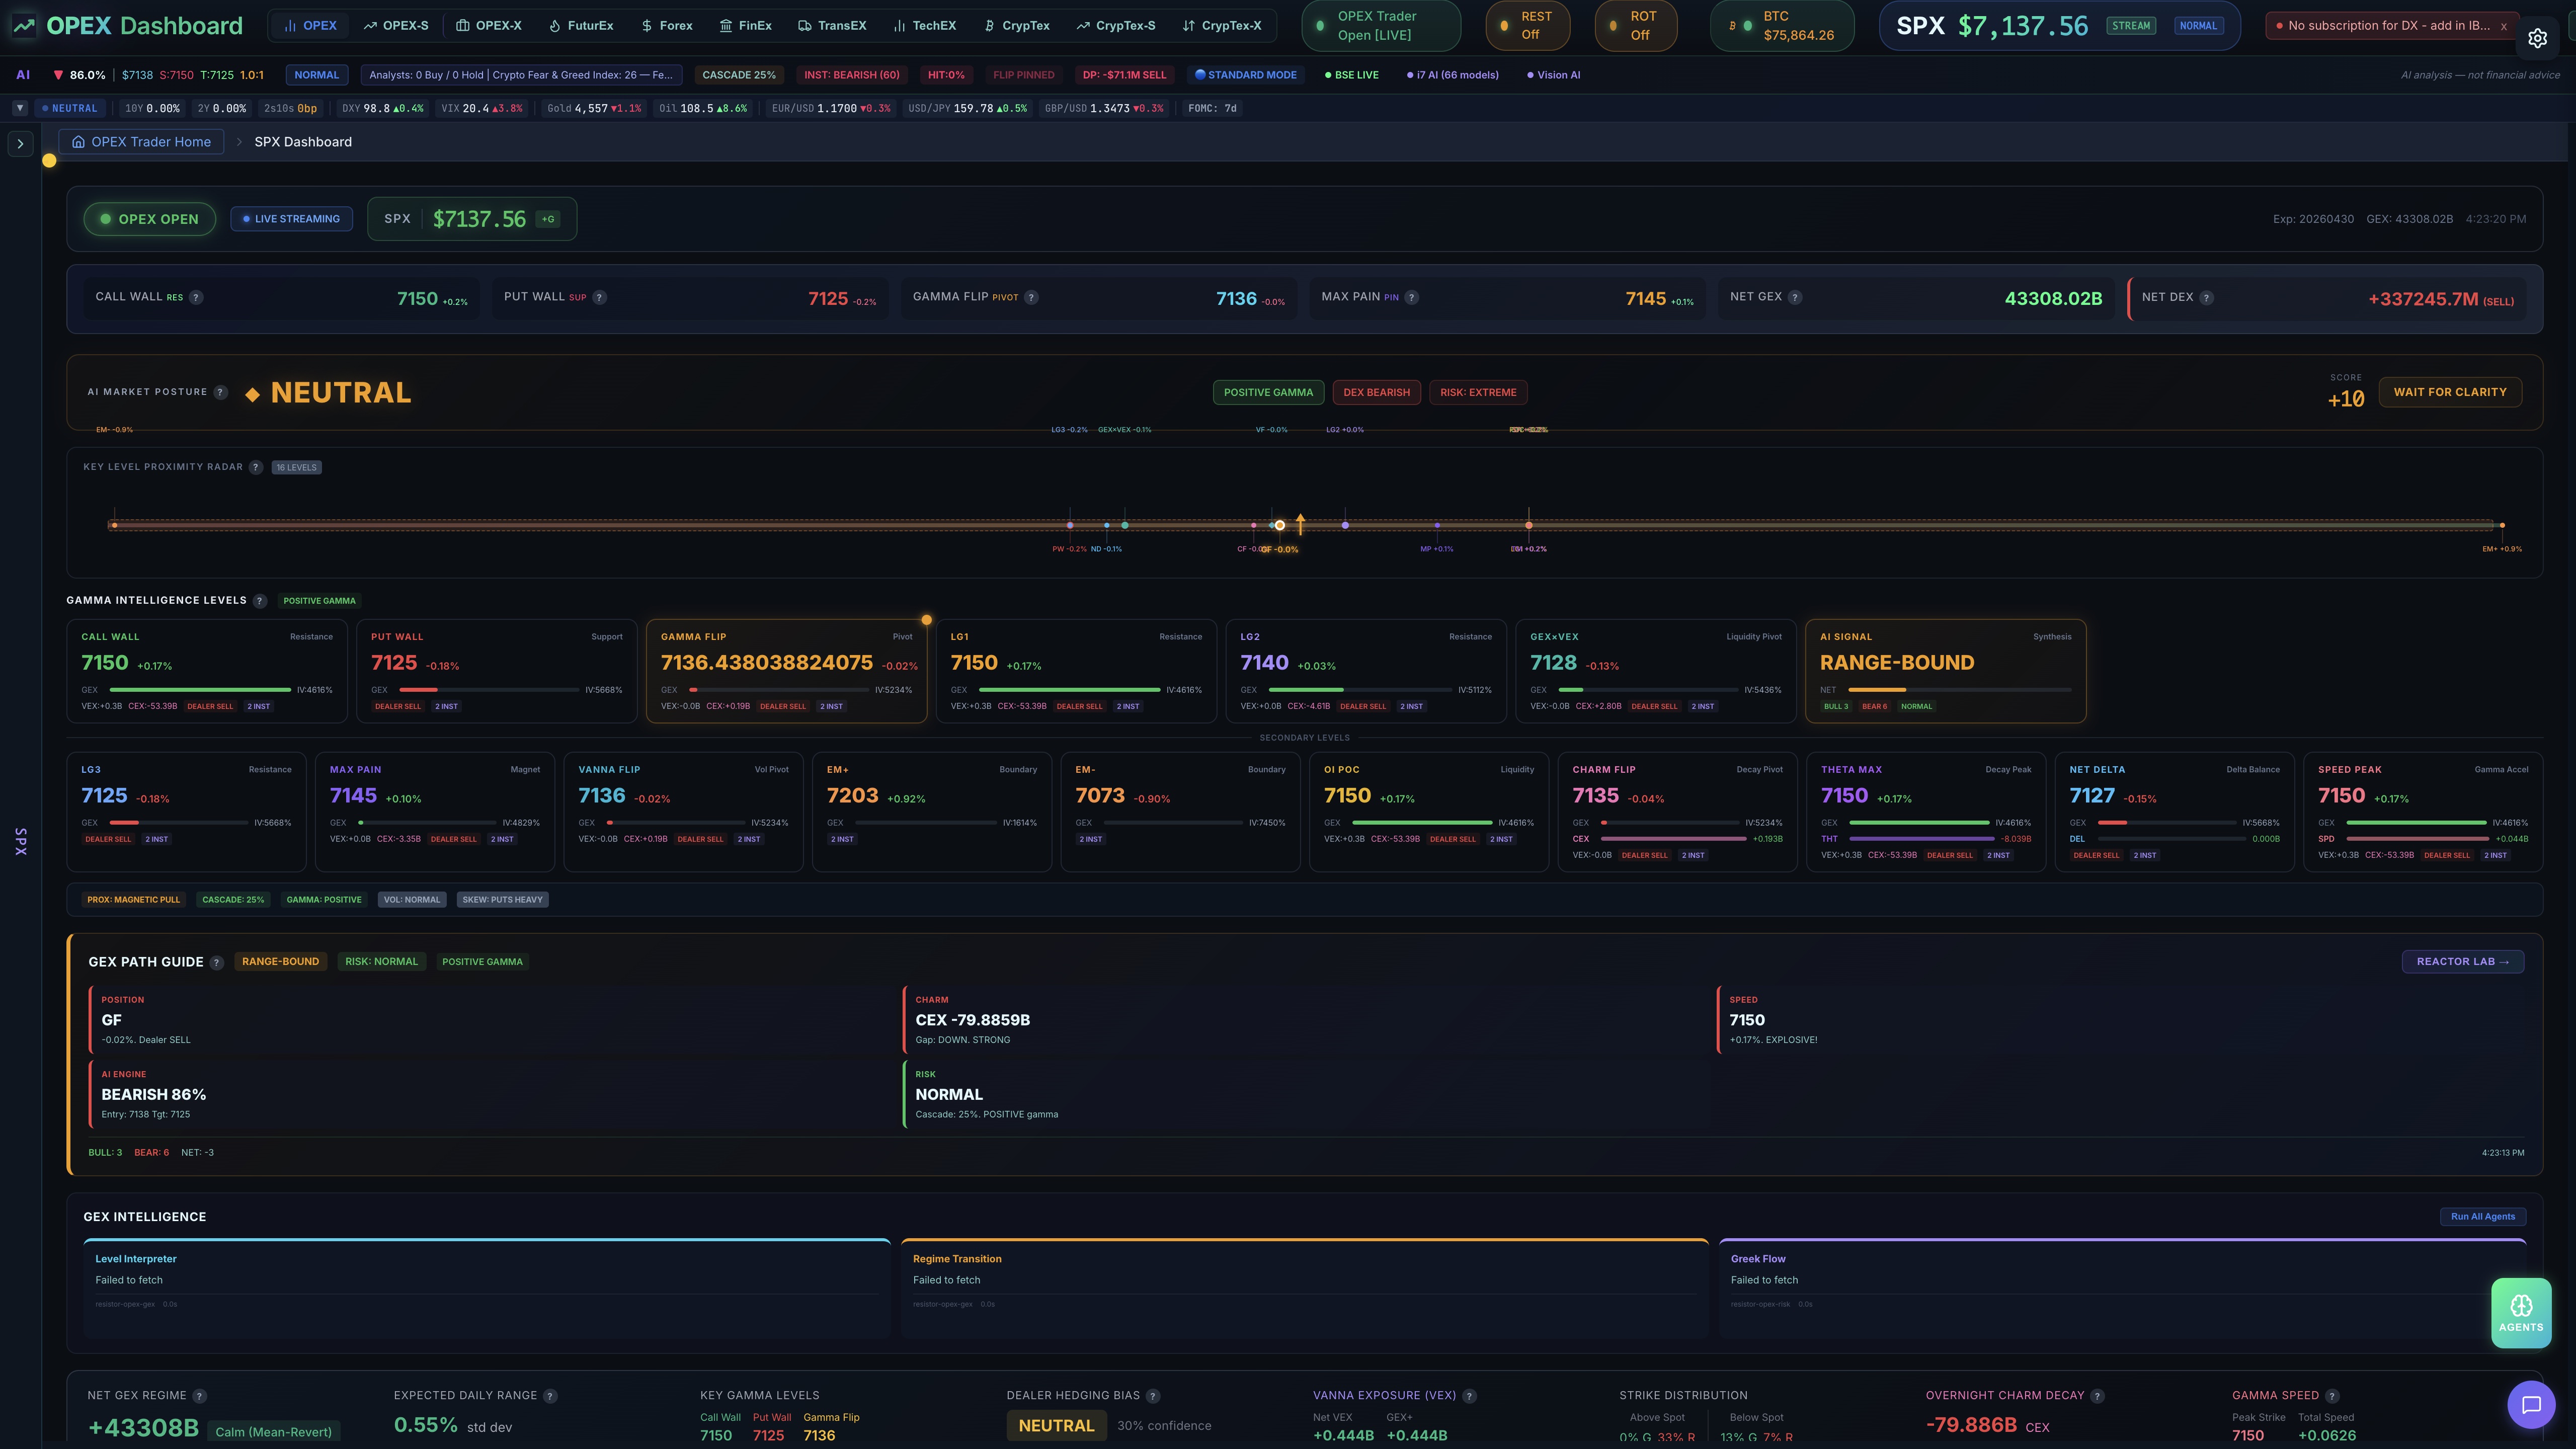
Task: Click the help icon beside Key Level Proximity Radar
Action: pyautogui.click(x=256, y=467)
